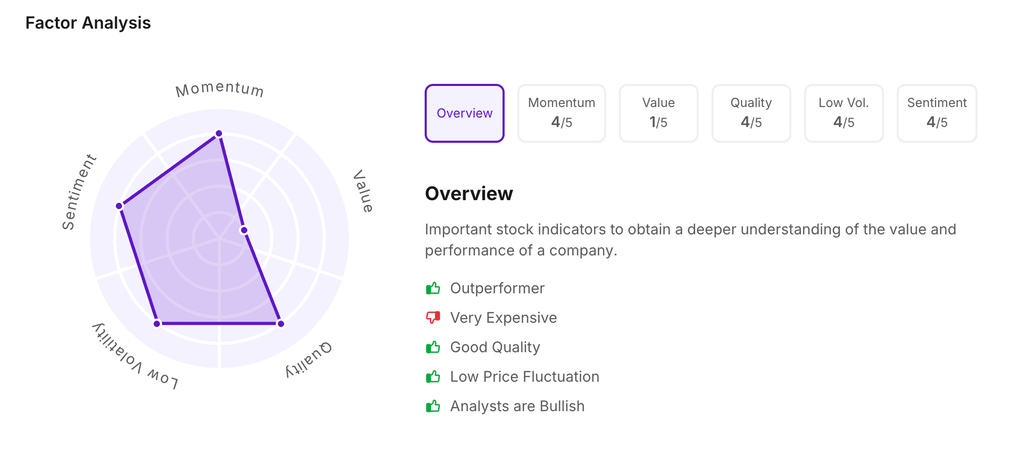Switch to the Momentum 4/5 tab
The height and width of the screenshot is (454, 1024).
pyautogui.click(x=561, y=113)
